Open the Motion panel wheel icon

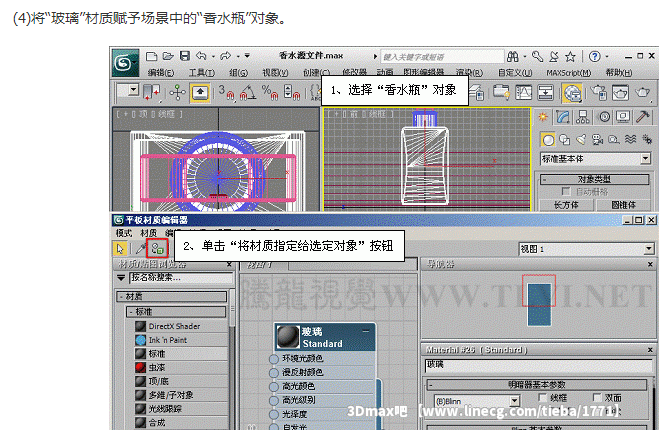coord(604,117)
